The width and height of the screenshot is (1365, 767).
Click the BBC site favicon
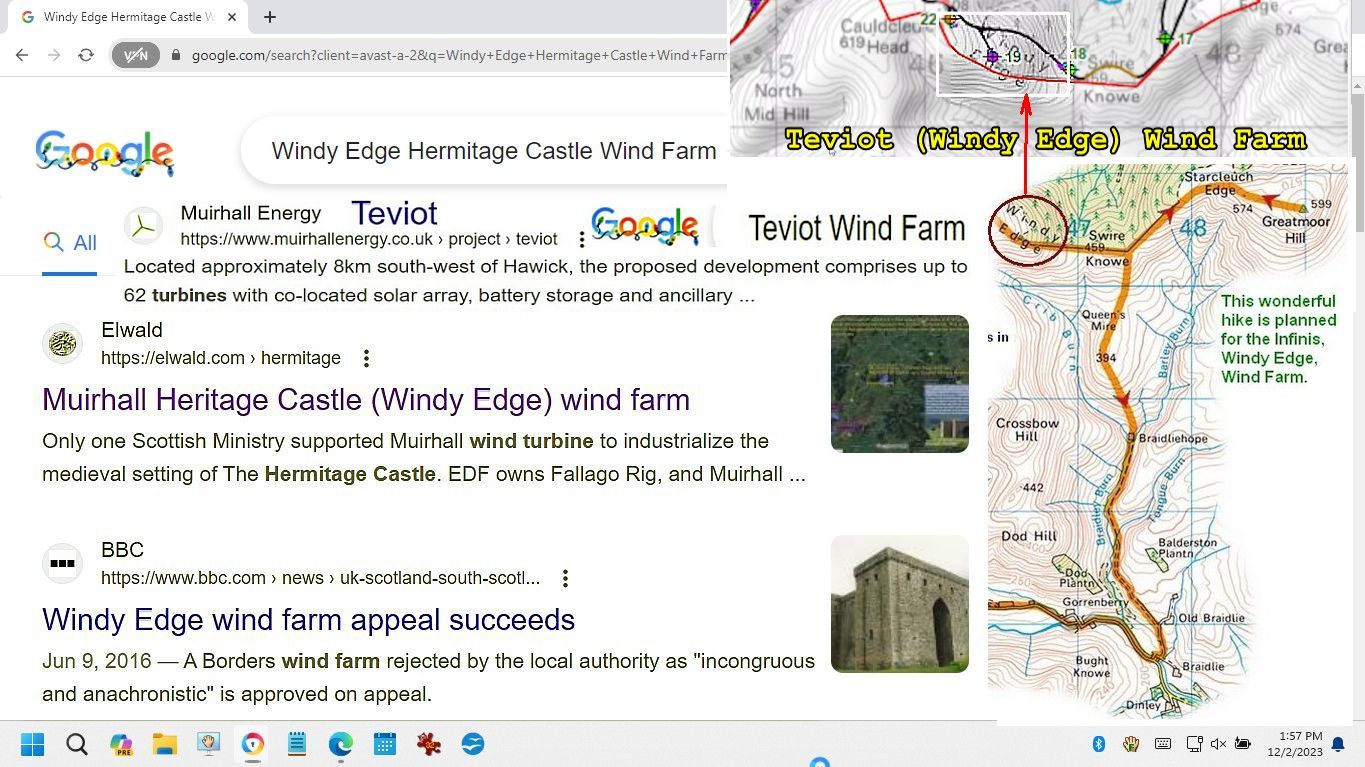(x=62, y=563)
